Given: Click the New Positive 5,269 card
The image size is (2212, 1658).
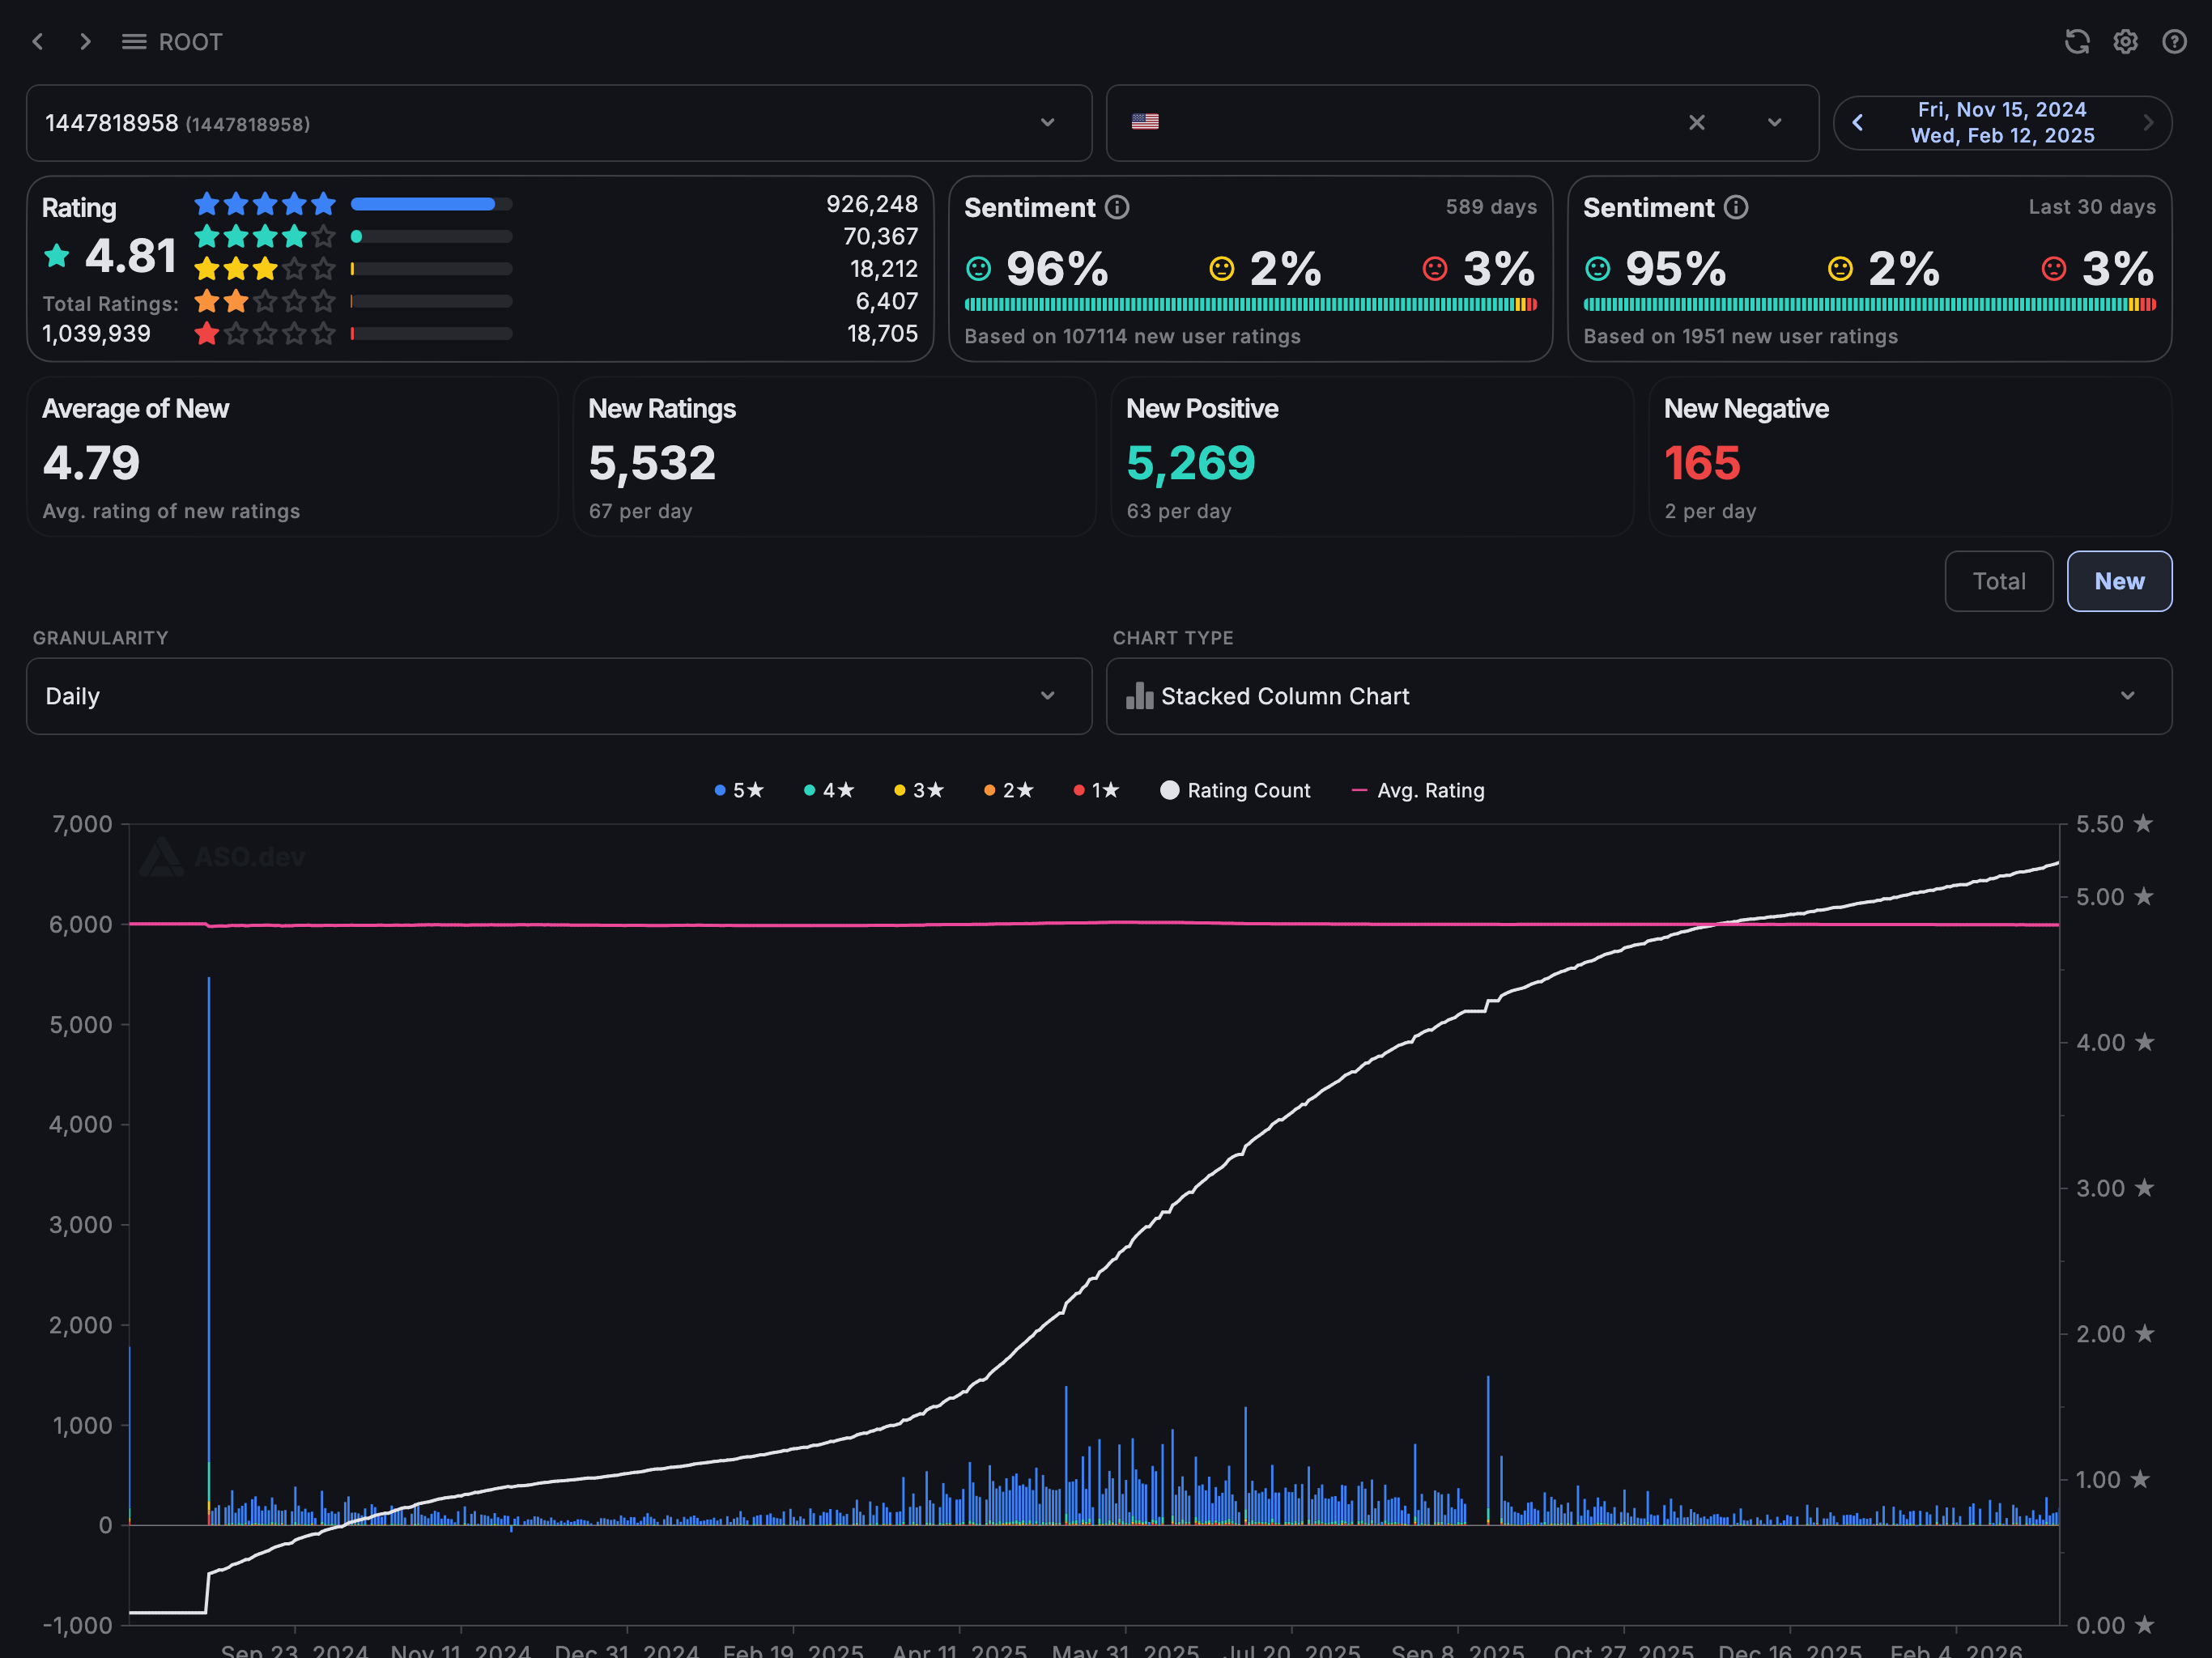Looking at the screenshot, I should click(1372, 457).
